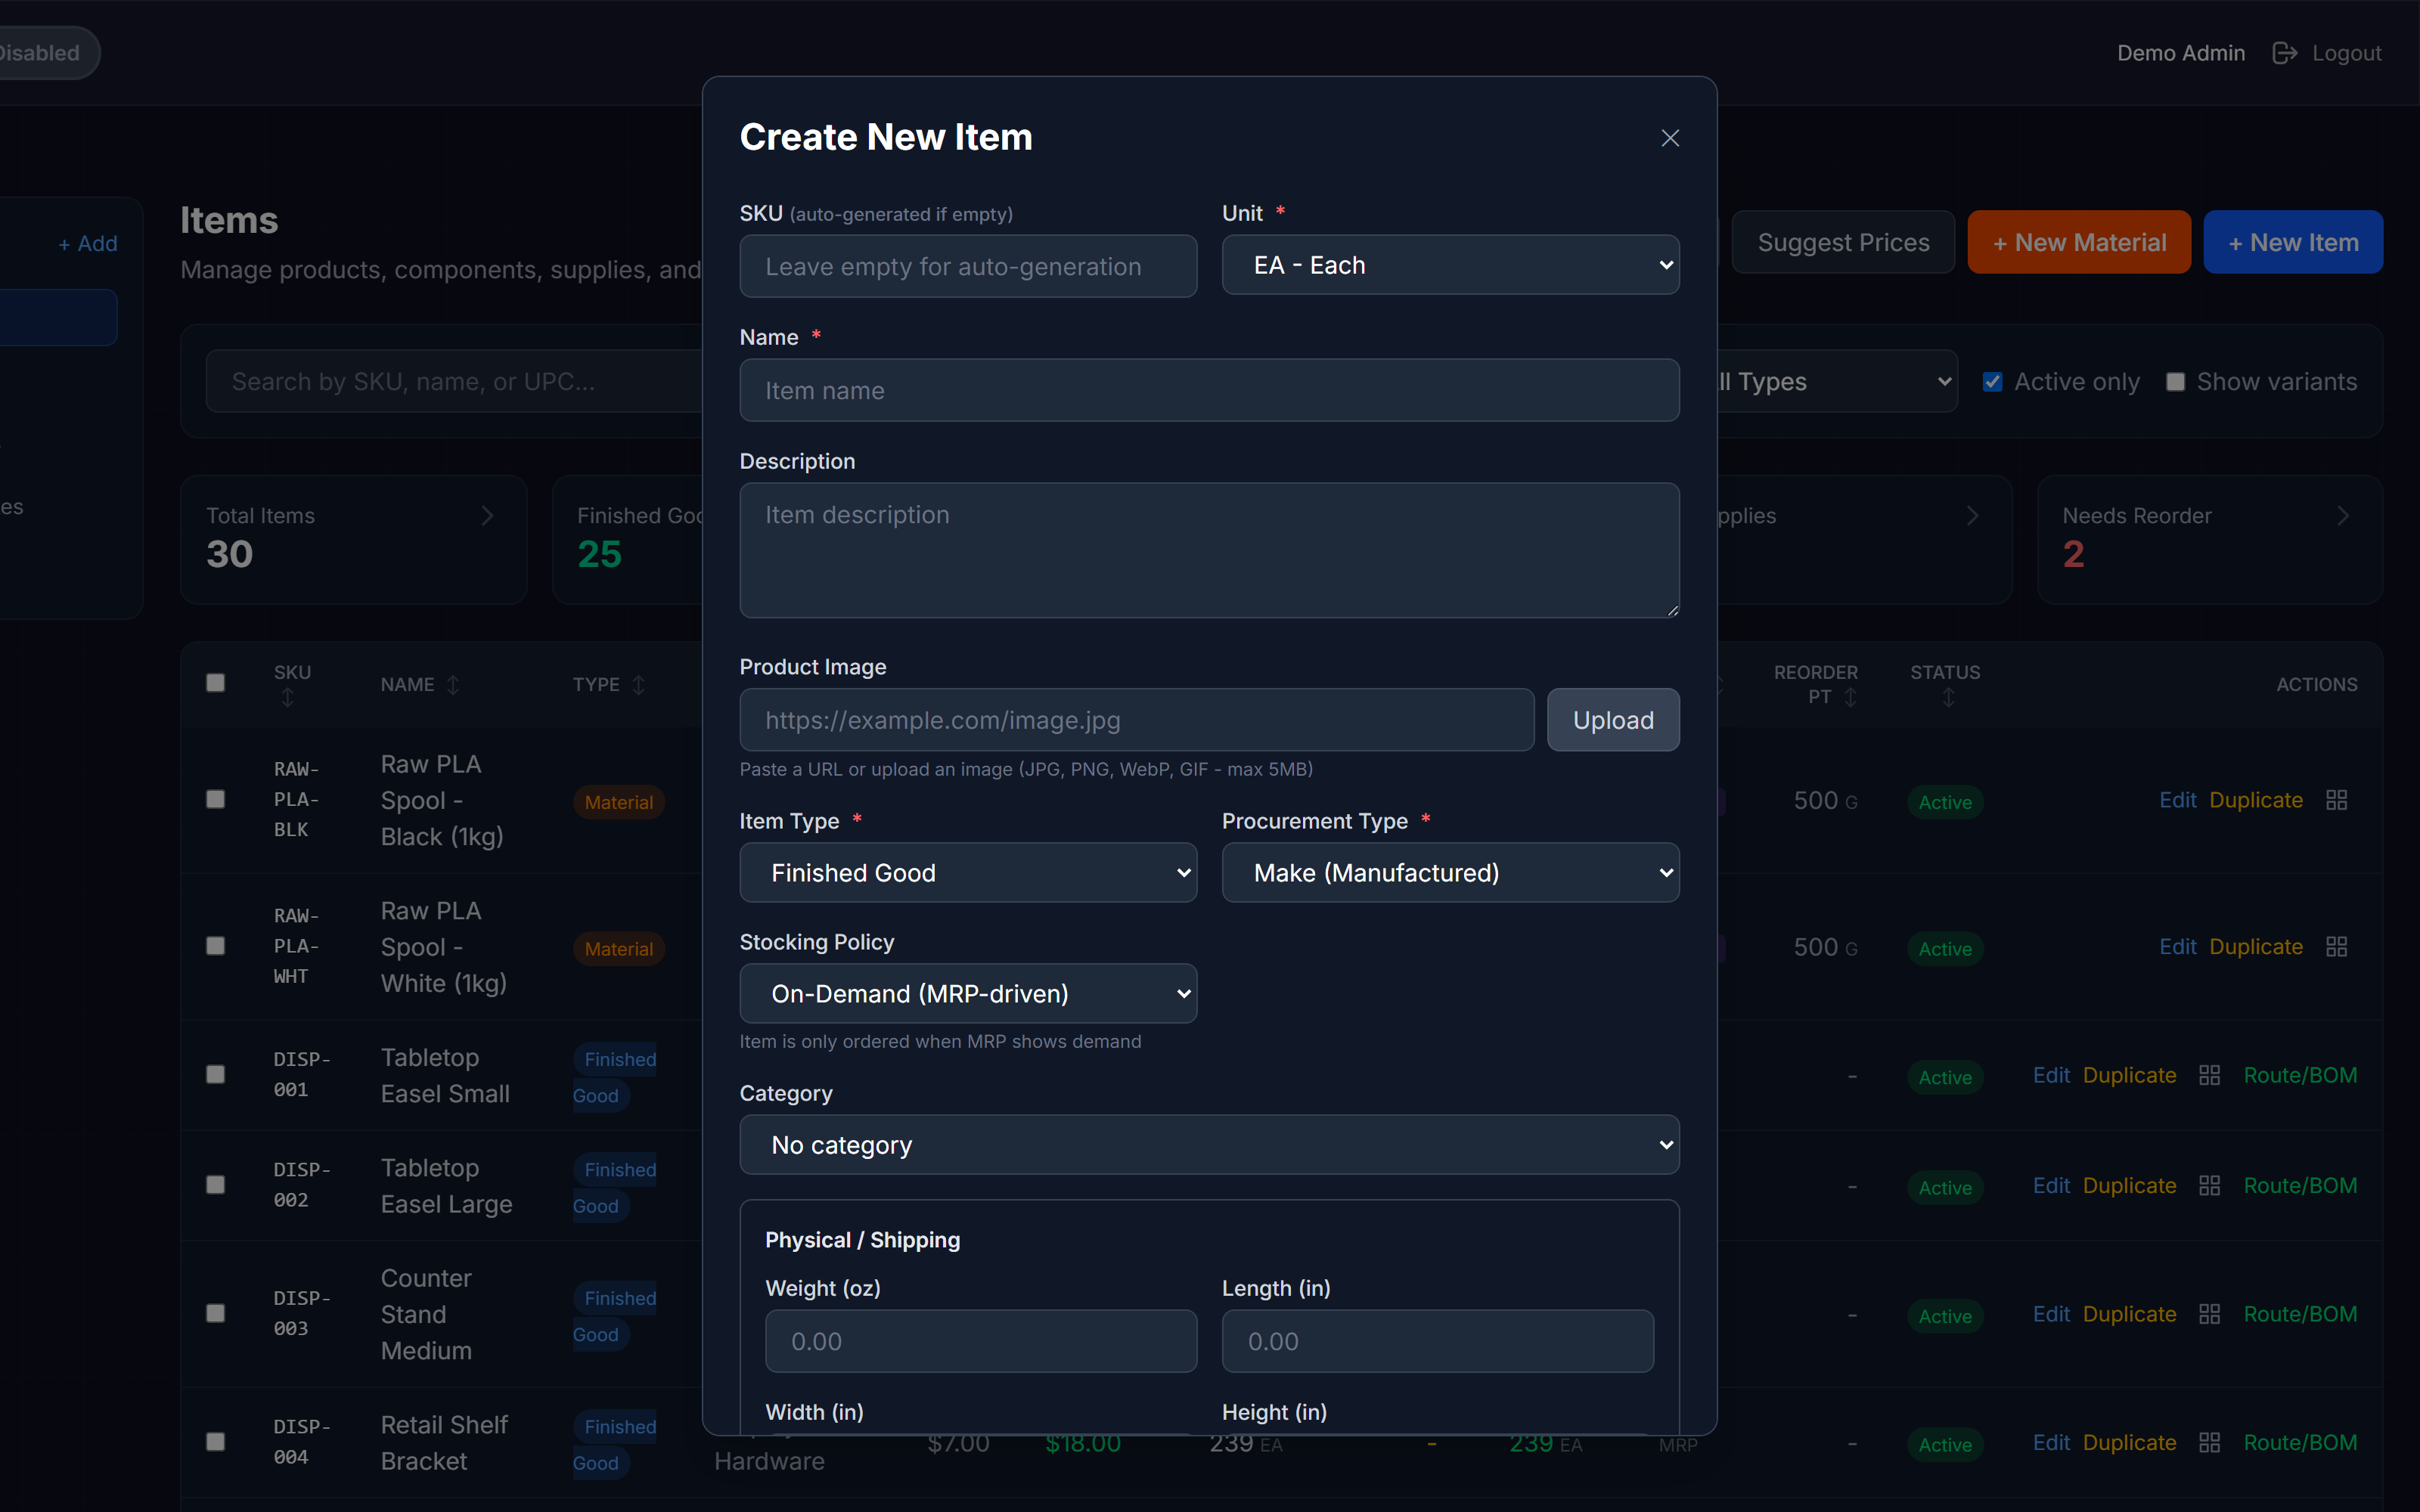This screenshot has width=2420, height=1512.
Task: Click the Suggest Prices button
Action: (x=1843, y=242)
